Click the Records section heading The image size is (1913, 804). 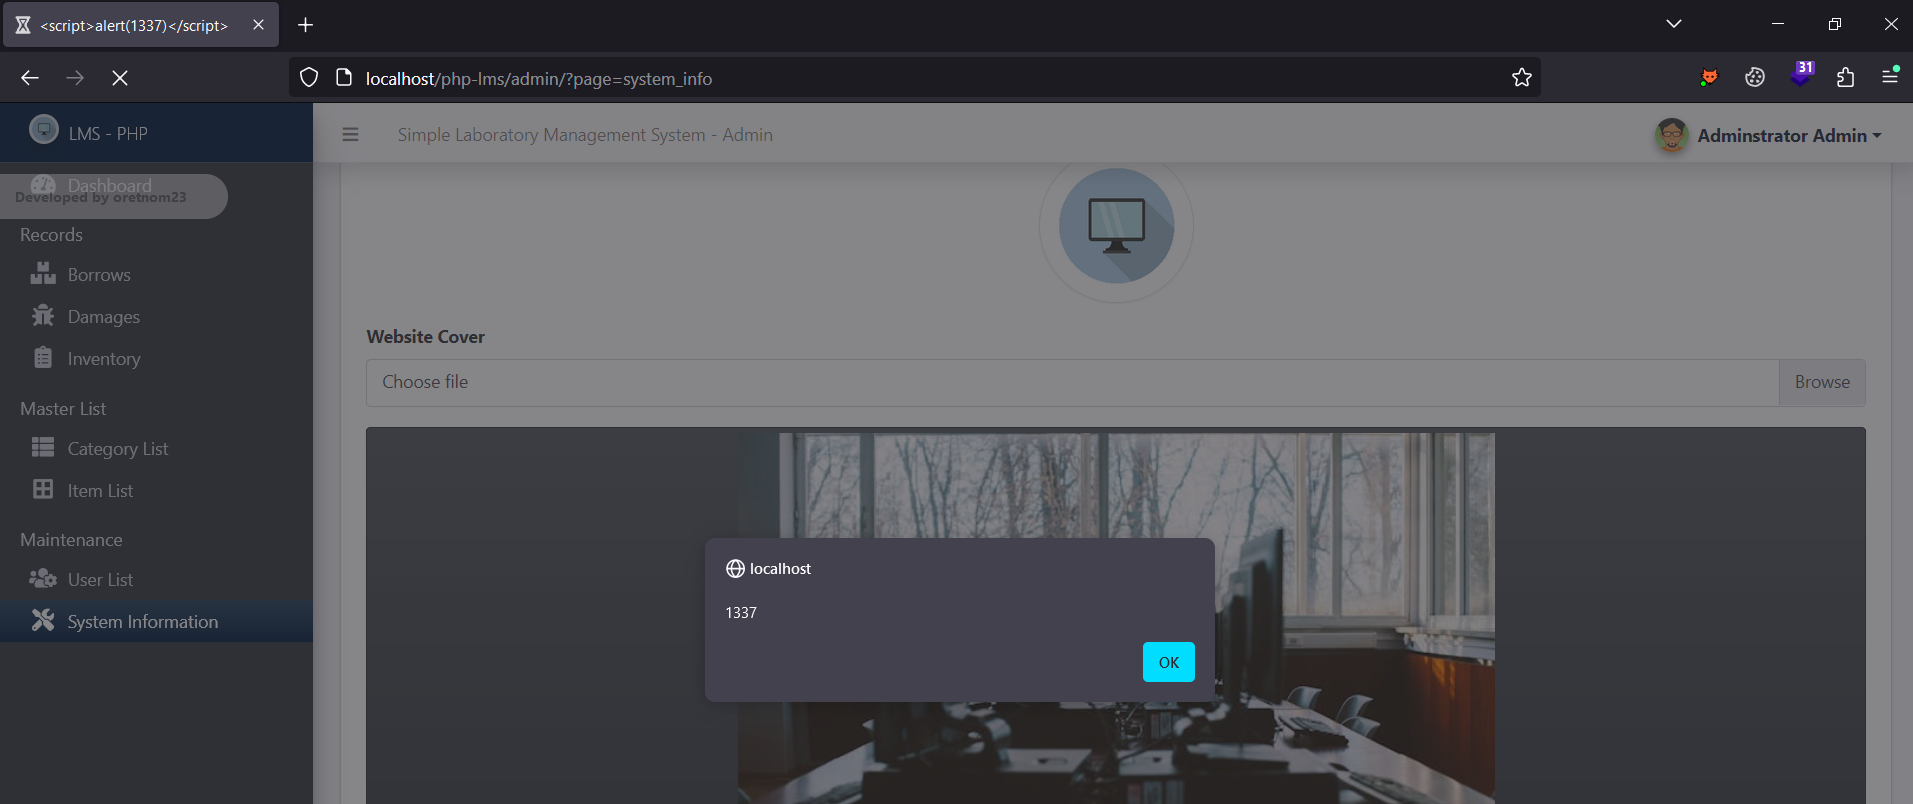tap(51, 235)
